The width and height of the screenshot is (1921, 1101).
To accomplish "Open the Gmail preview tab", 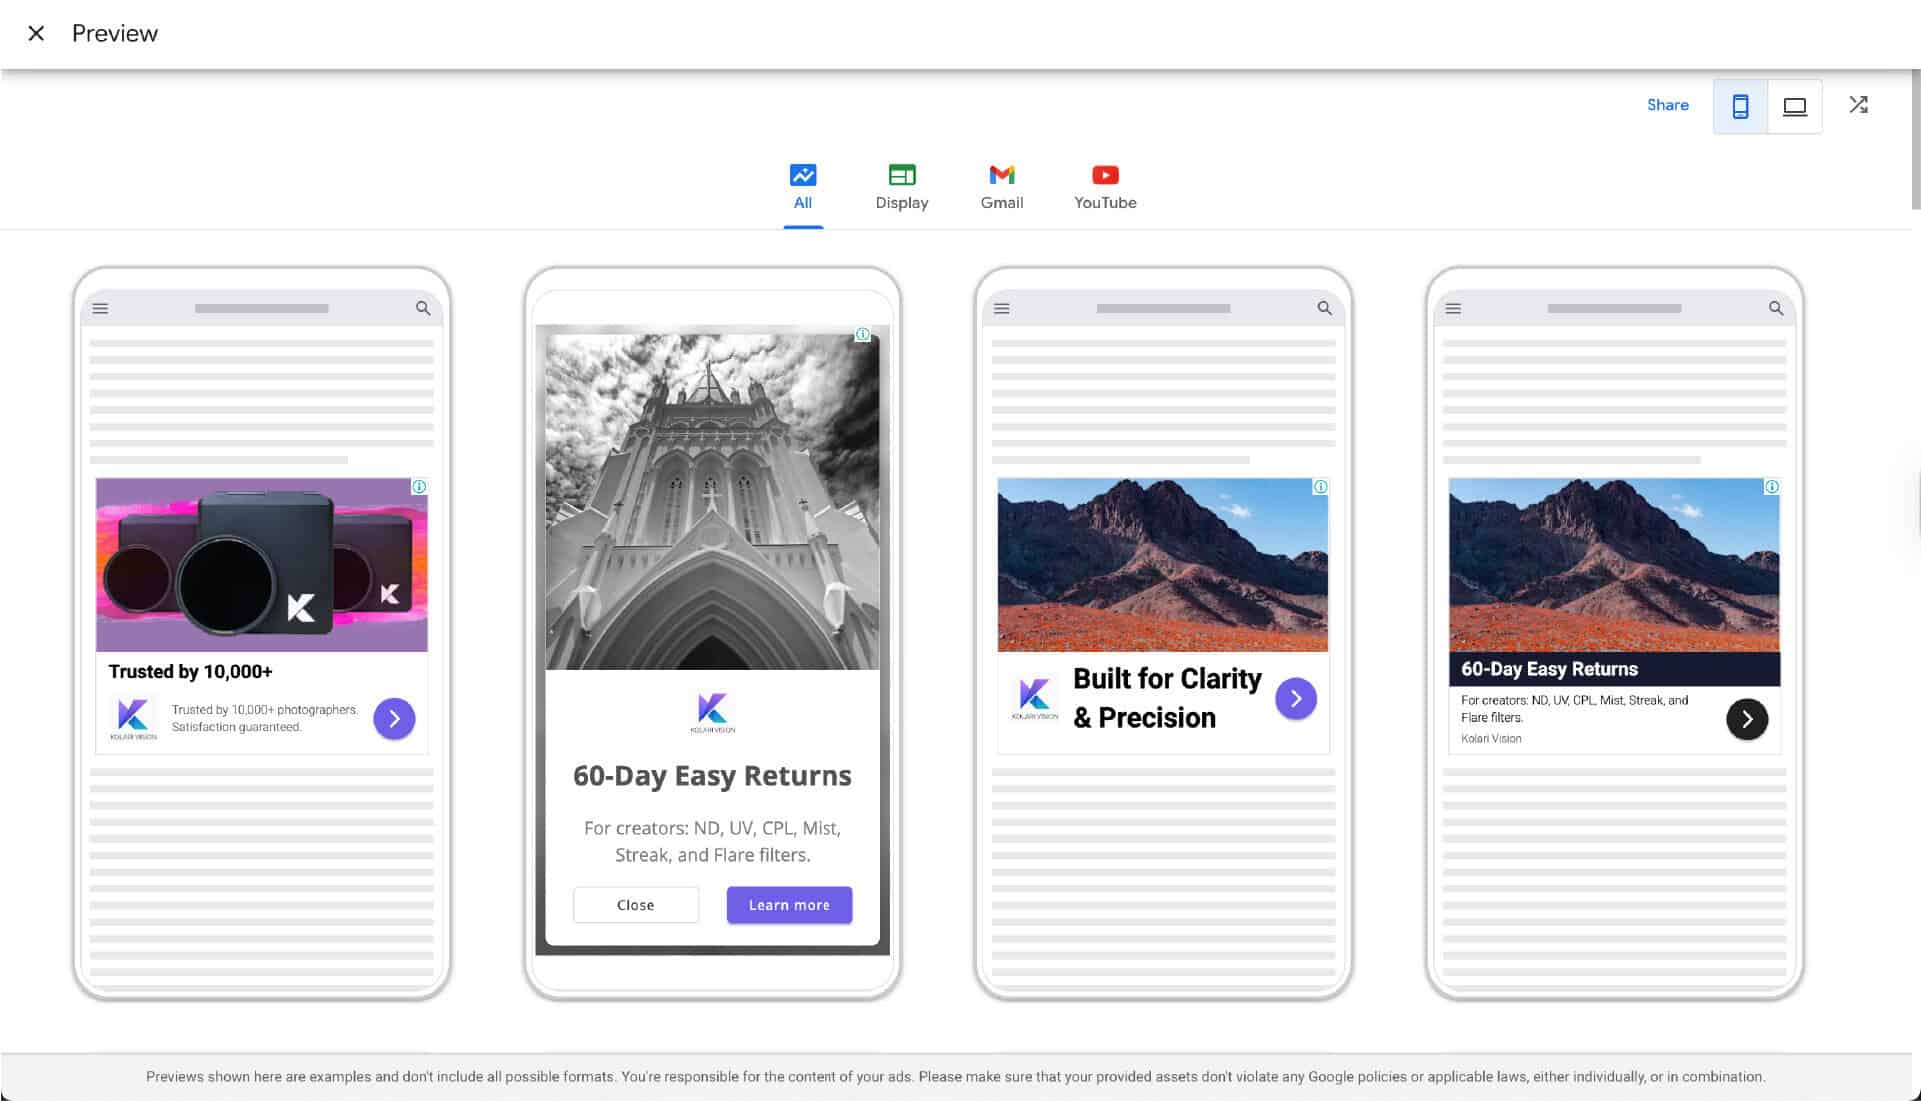I will point(1001,188).
